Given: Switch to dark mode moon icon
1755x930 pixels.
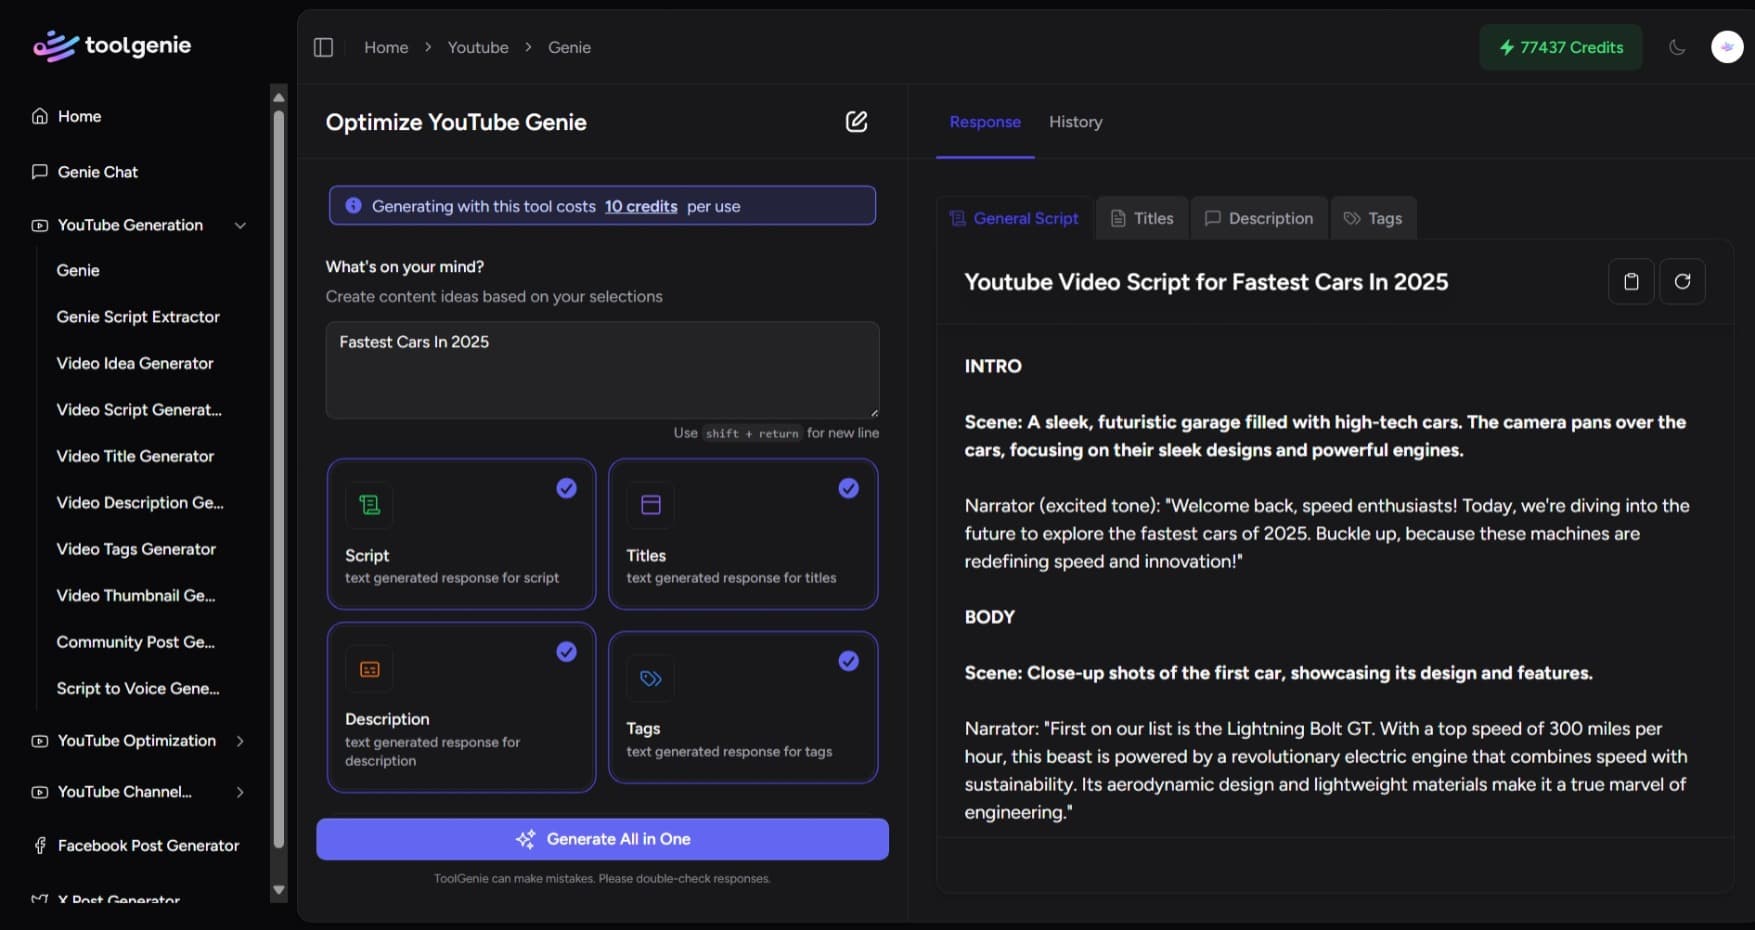Looking at the screenshot, I should (1677, 47).
